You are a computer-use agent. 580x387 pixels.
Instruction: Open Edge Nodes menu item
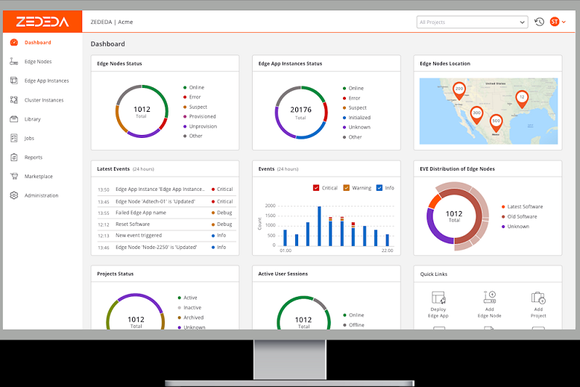point(38,61)
